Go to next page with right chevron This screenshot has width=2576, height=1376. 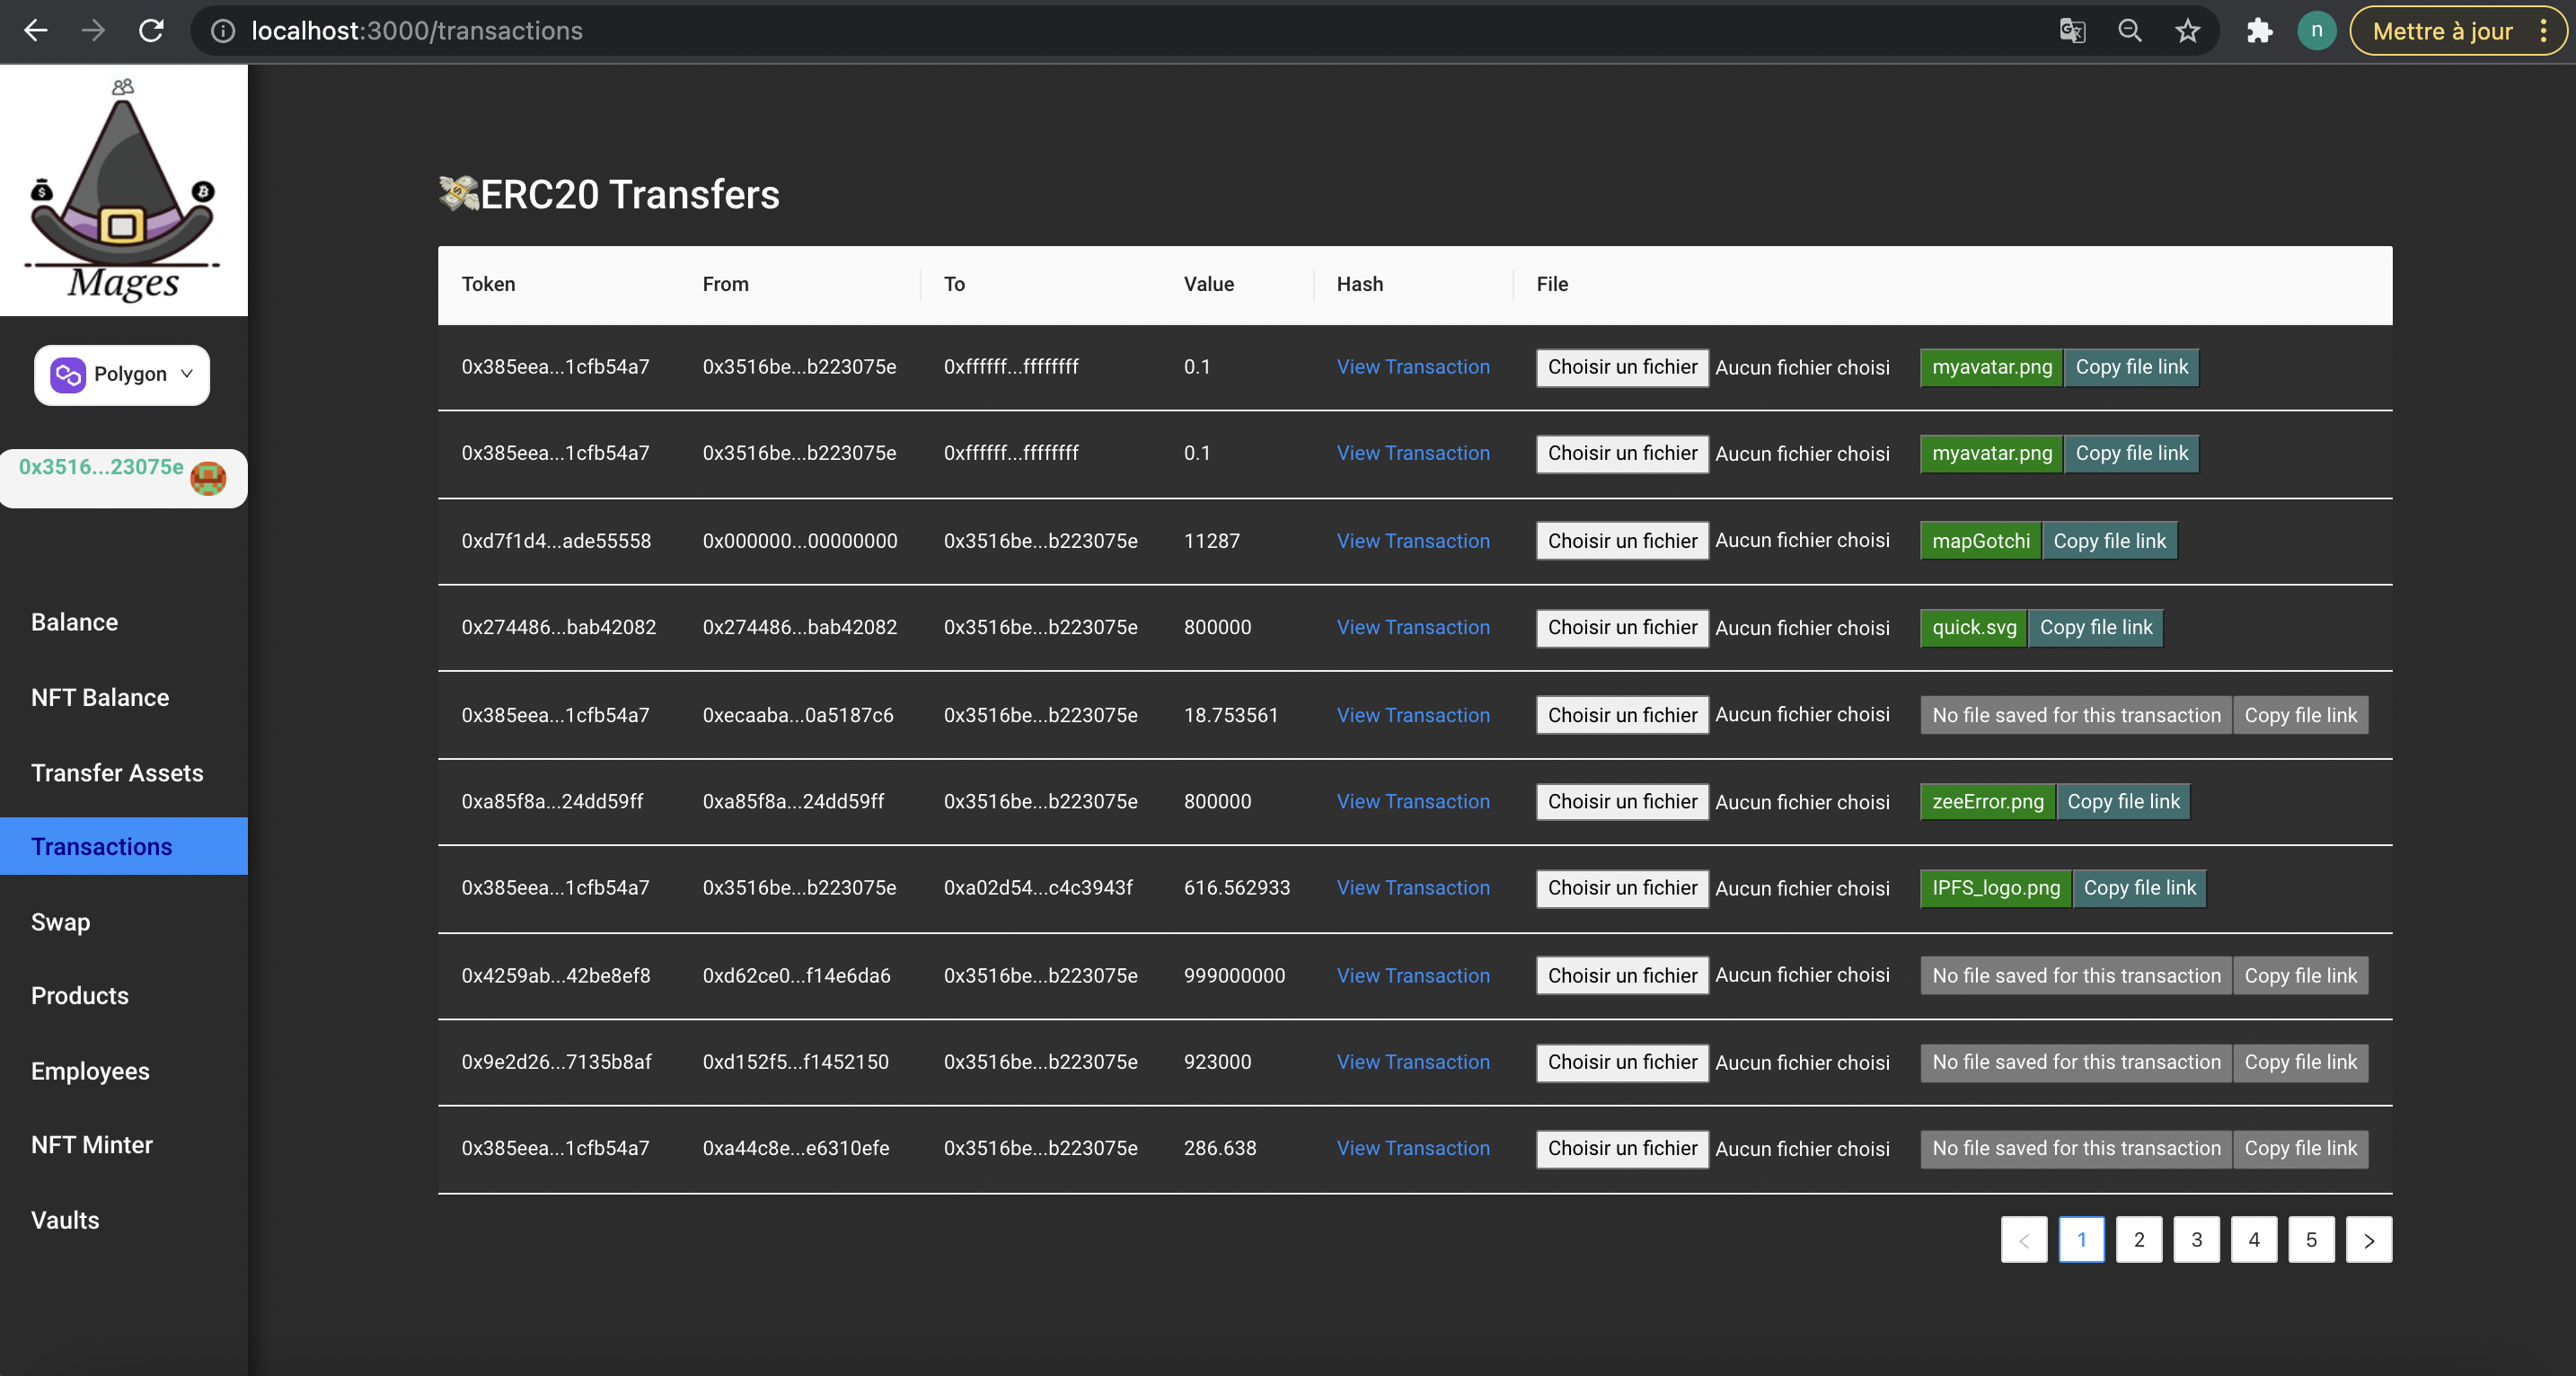tap(2368, 1240)
